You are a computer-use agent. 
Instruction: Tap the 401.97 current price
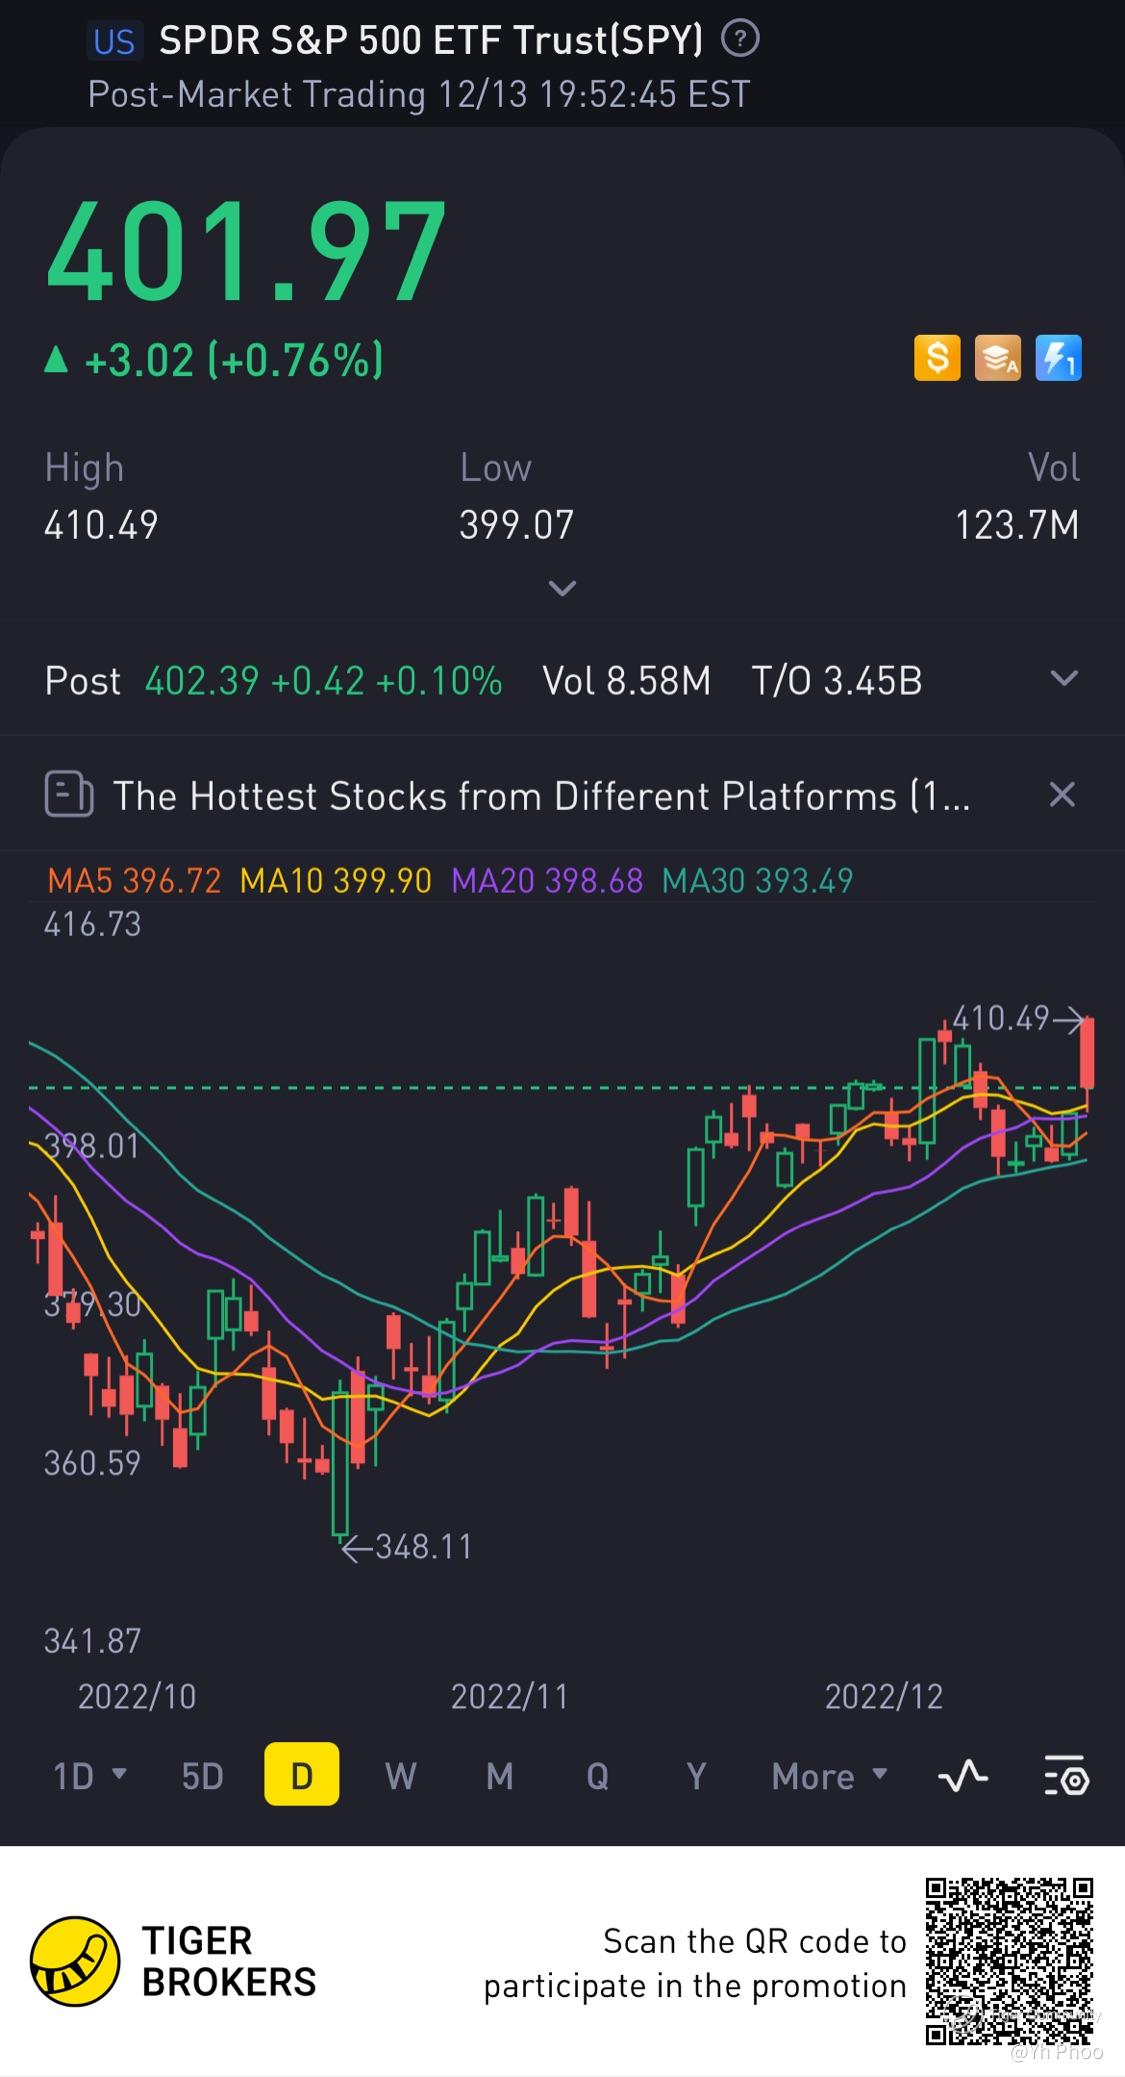[x=246, y=251]
